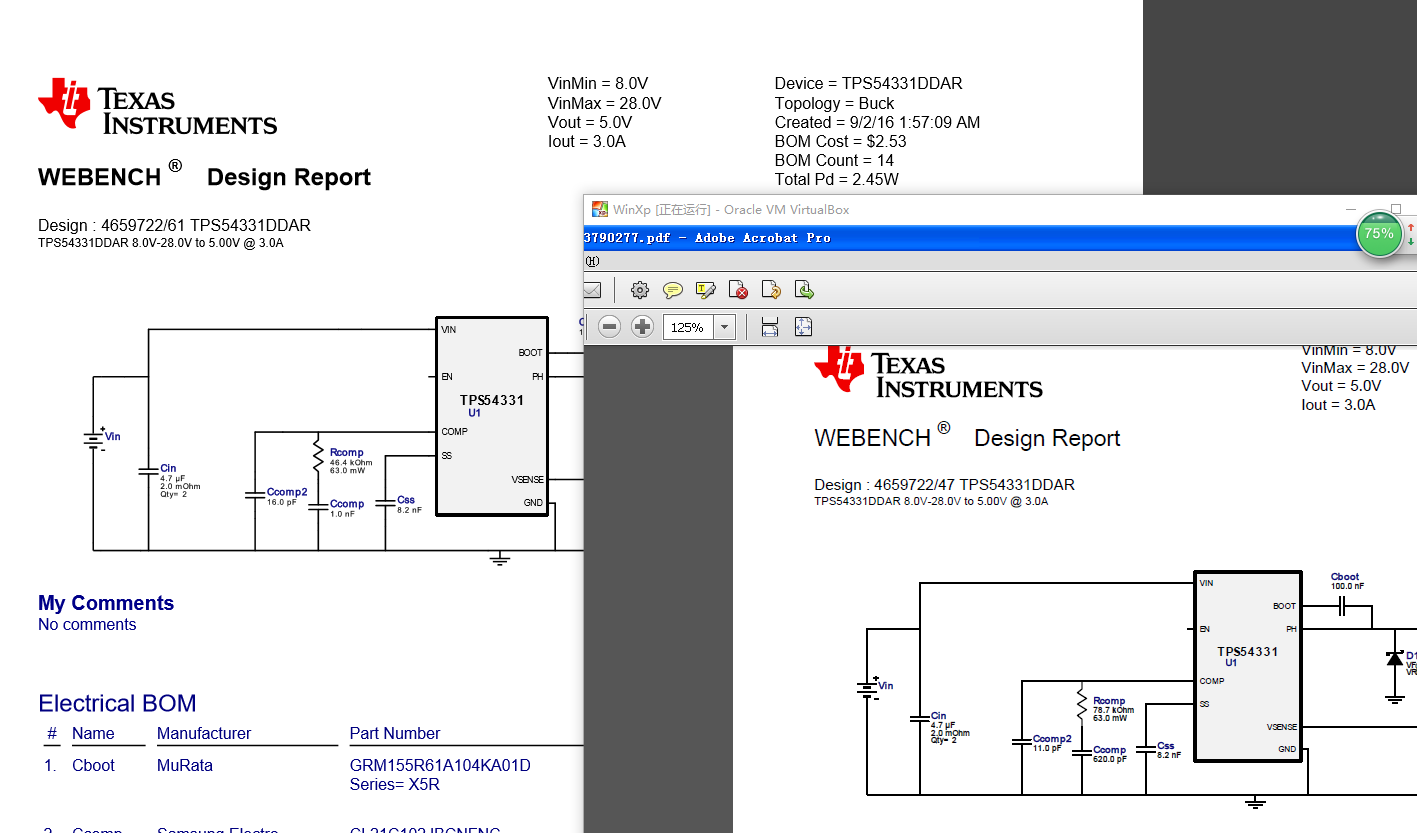Click the Texas Instruments logo in background report
1417x833 pixels.
[x=157, y=106]
